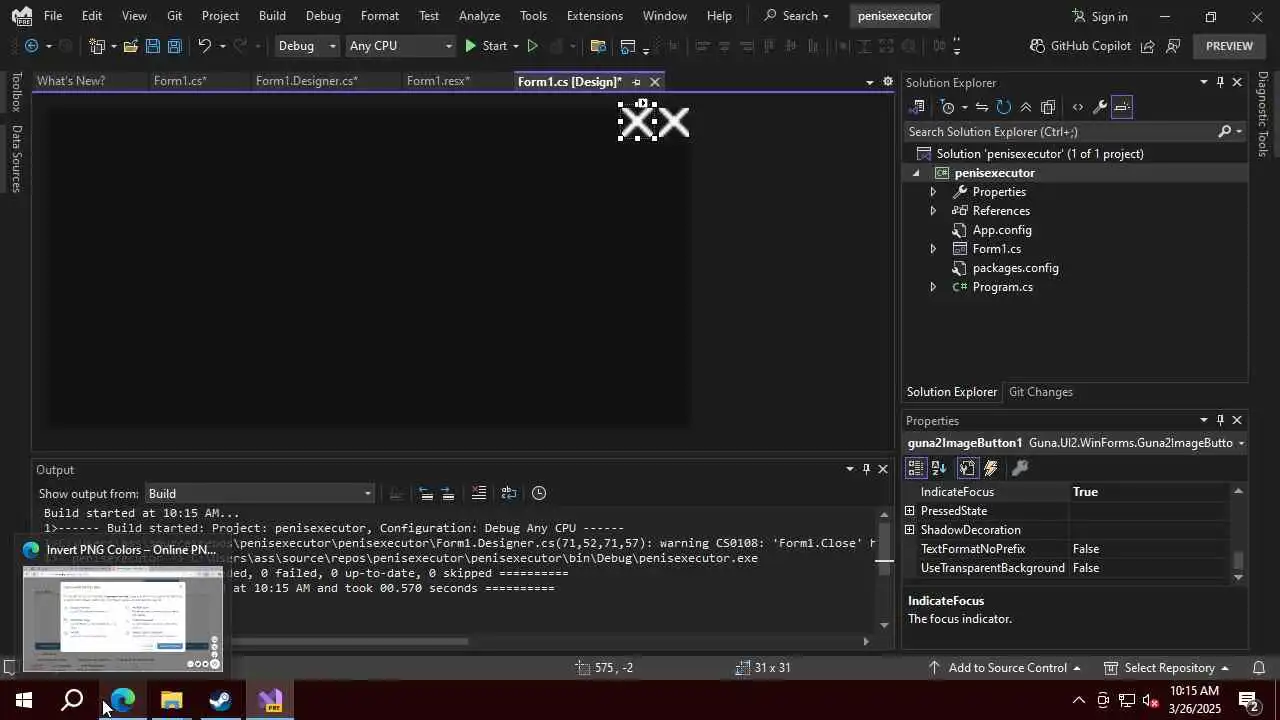
Task: Toggle Alphabetical sort in Properties panel
Action: pos(939,468)
